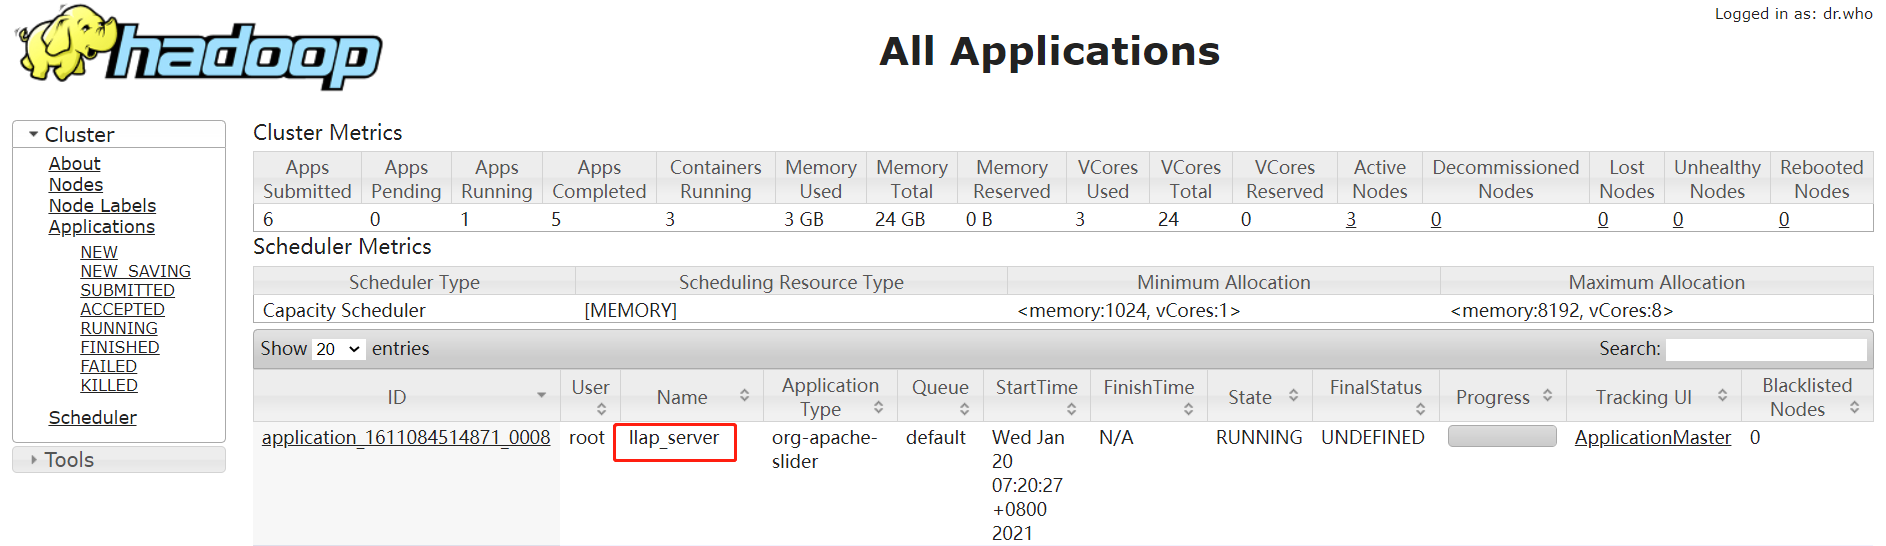
Task: Filter applications by FINISHED state
Action: 120,348
